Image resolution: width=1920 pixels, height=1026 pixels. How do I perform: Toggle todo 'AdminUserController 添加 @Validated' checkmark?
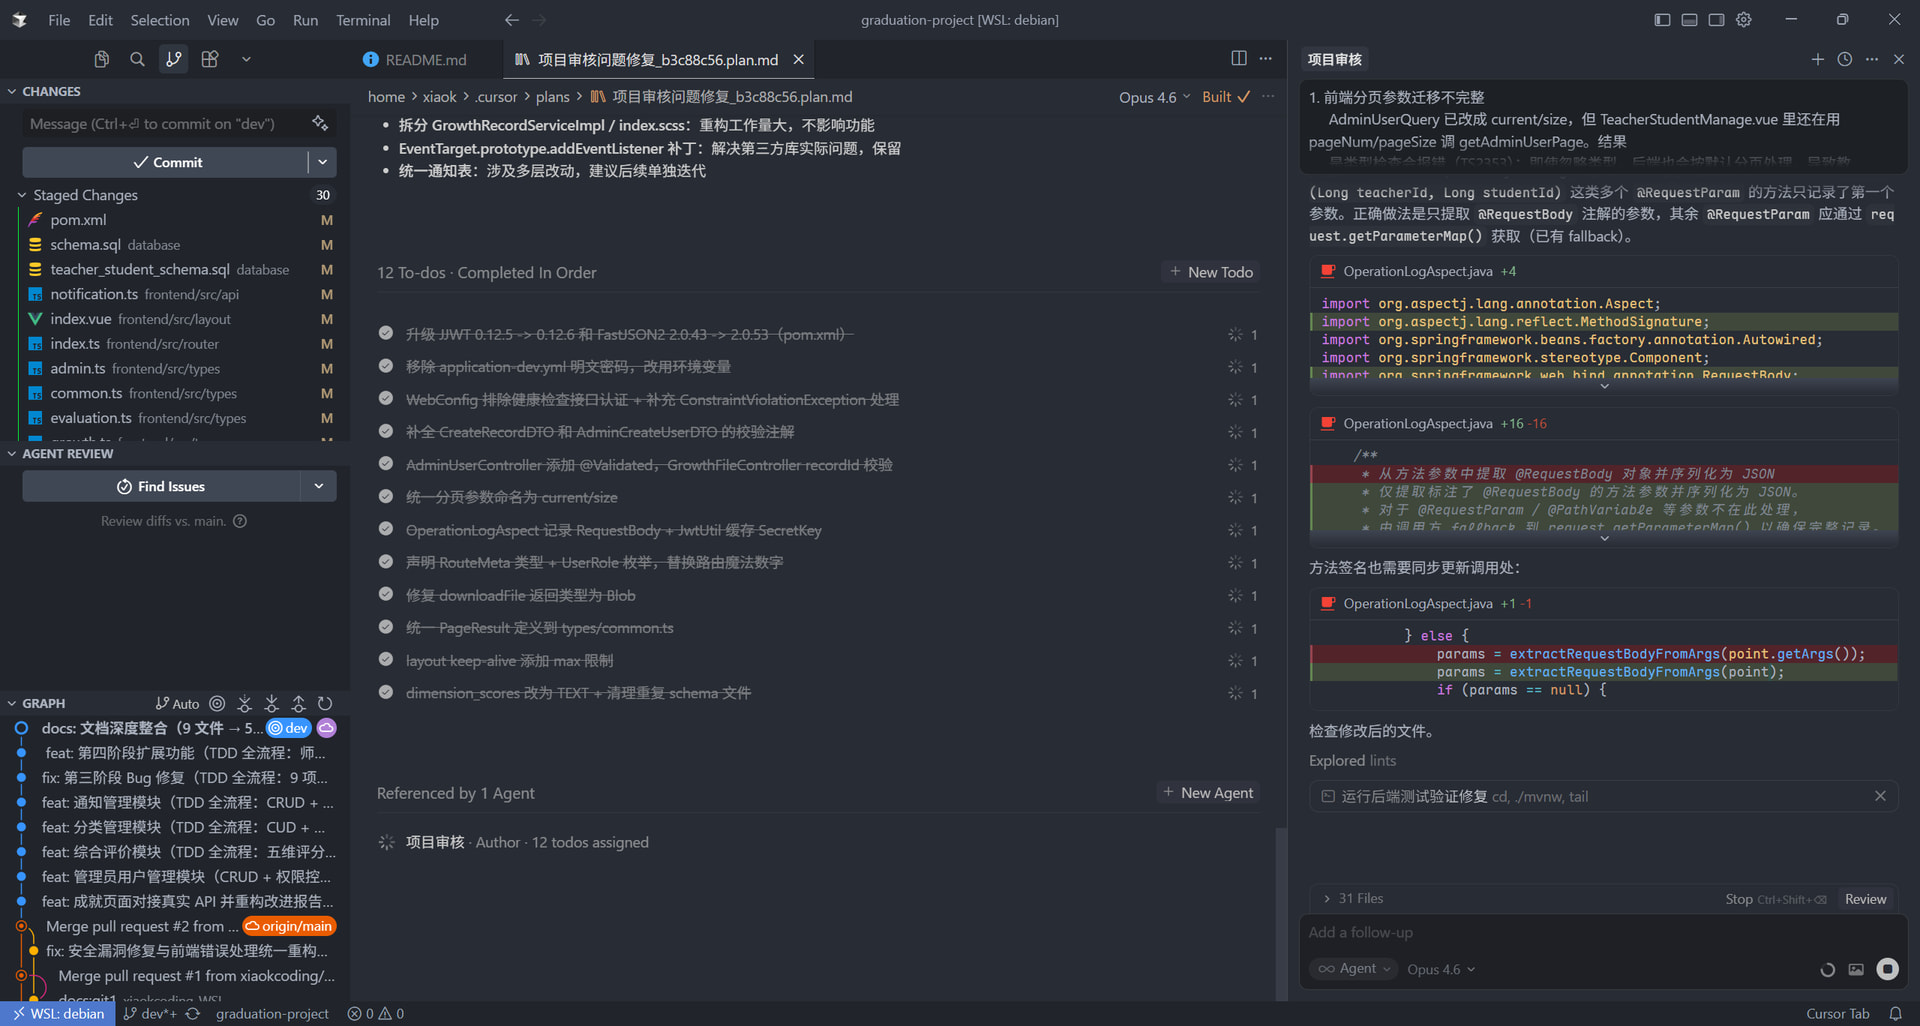click(386, 464)
